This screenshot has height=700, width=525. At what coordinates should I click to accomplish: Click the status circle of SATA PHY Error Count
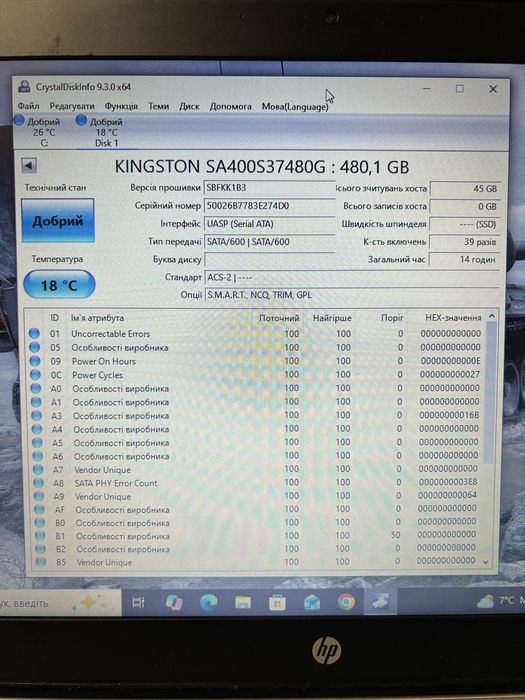click(x=39, y=483)
